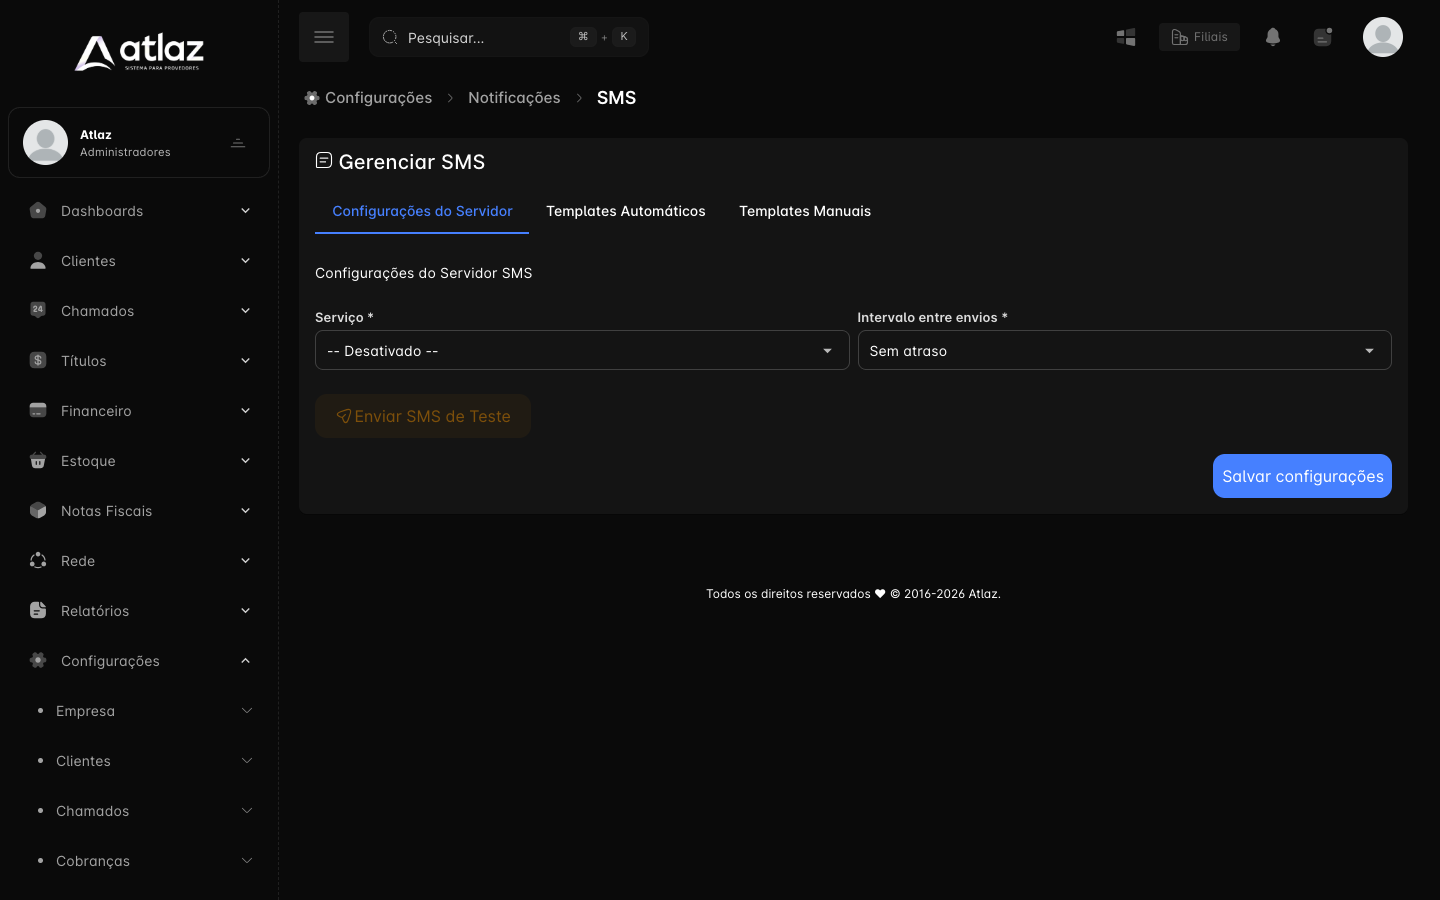Viewport: 1440px width, 900px height.
Task: Open the notifications bell
Action: (x=1273, y=37)
